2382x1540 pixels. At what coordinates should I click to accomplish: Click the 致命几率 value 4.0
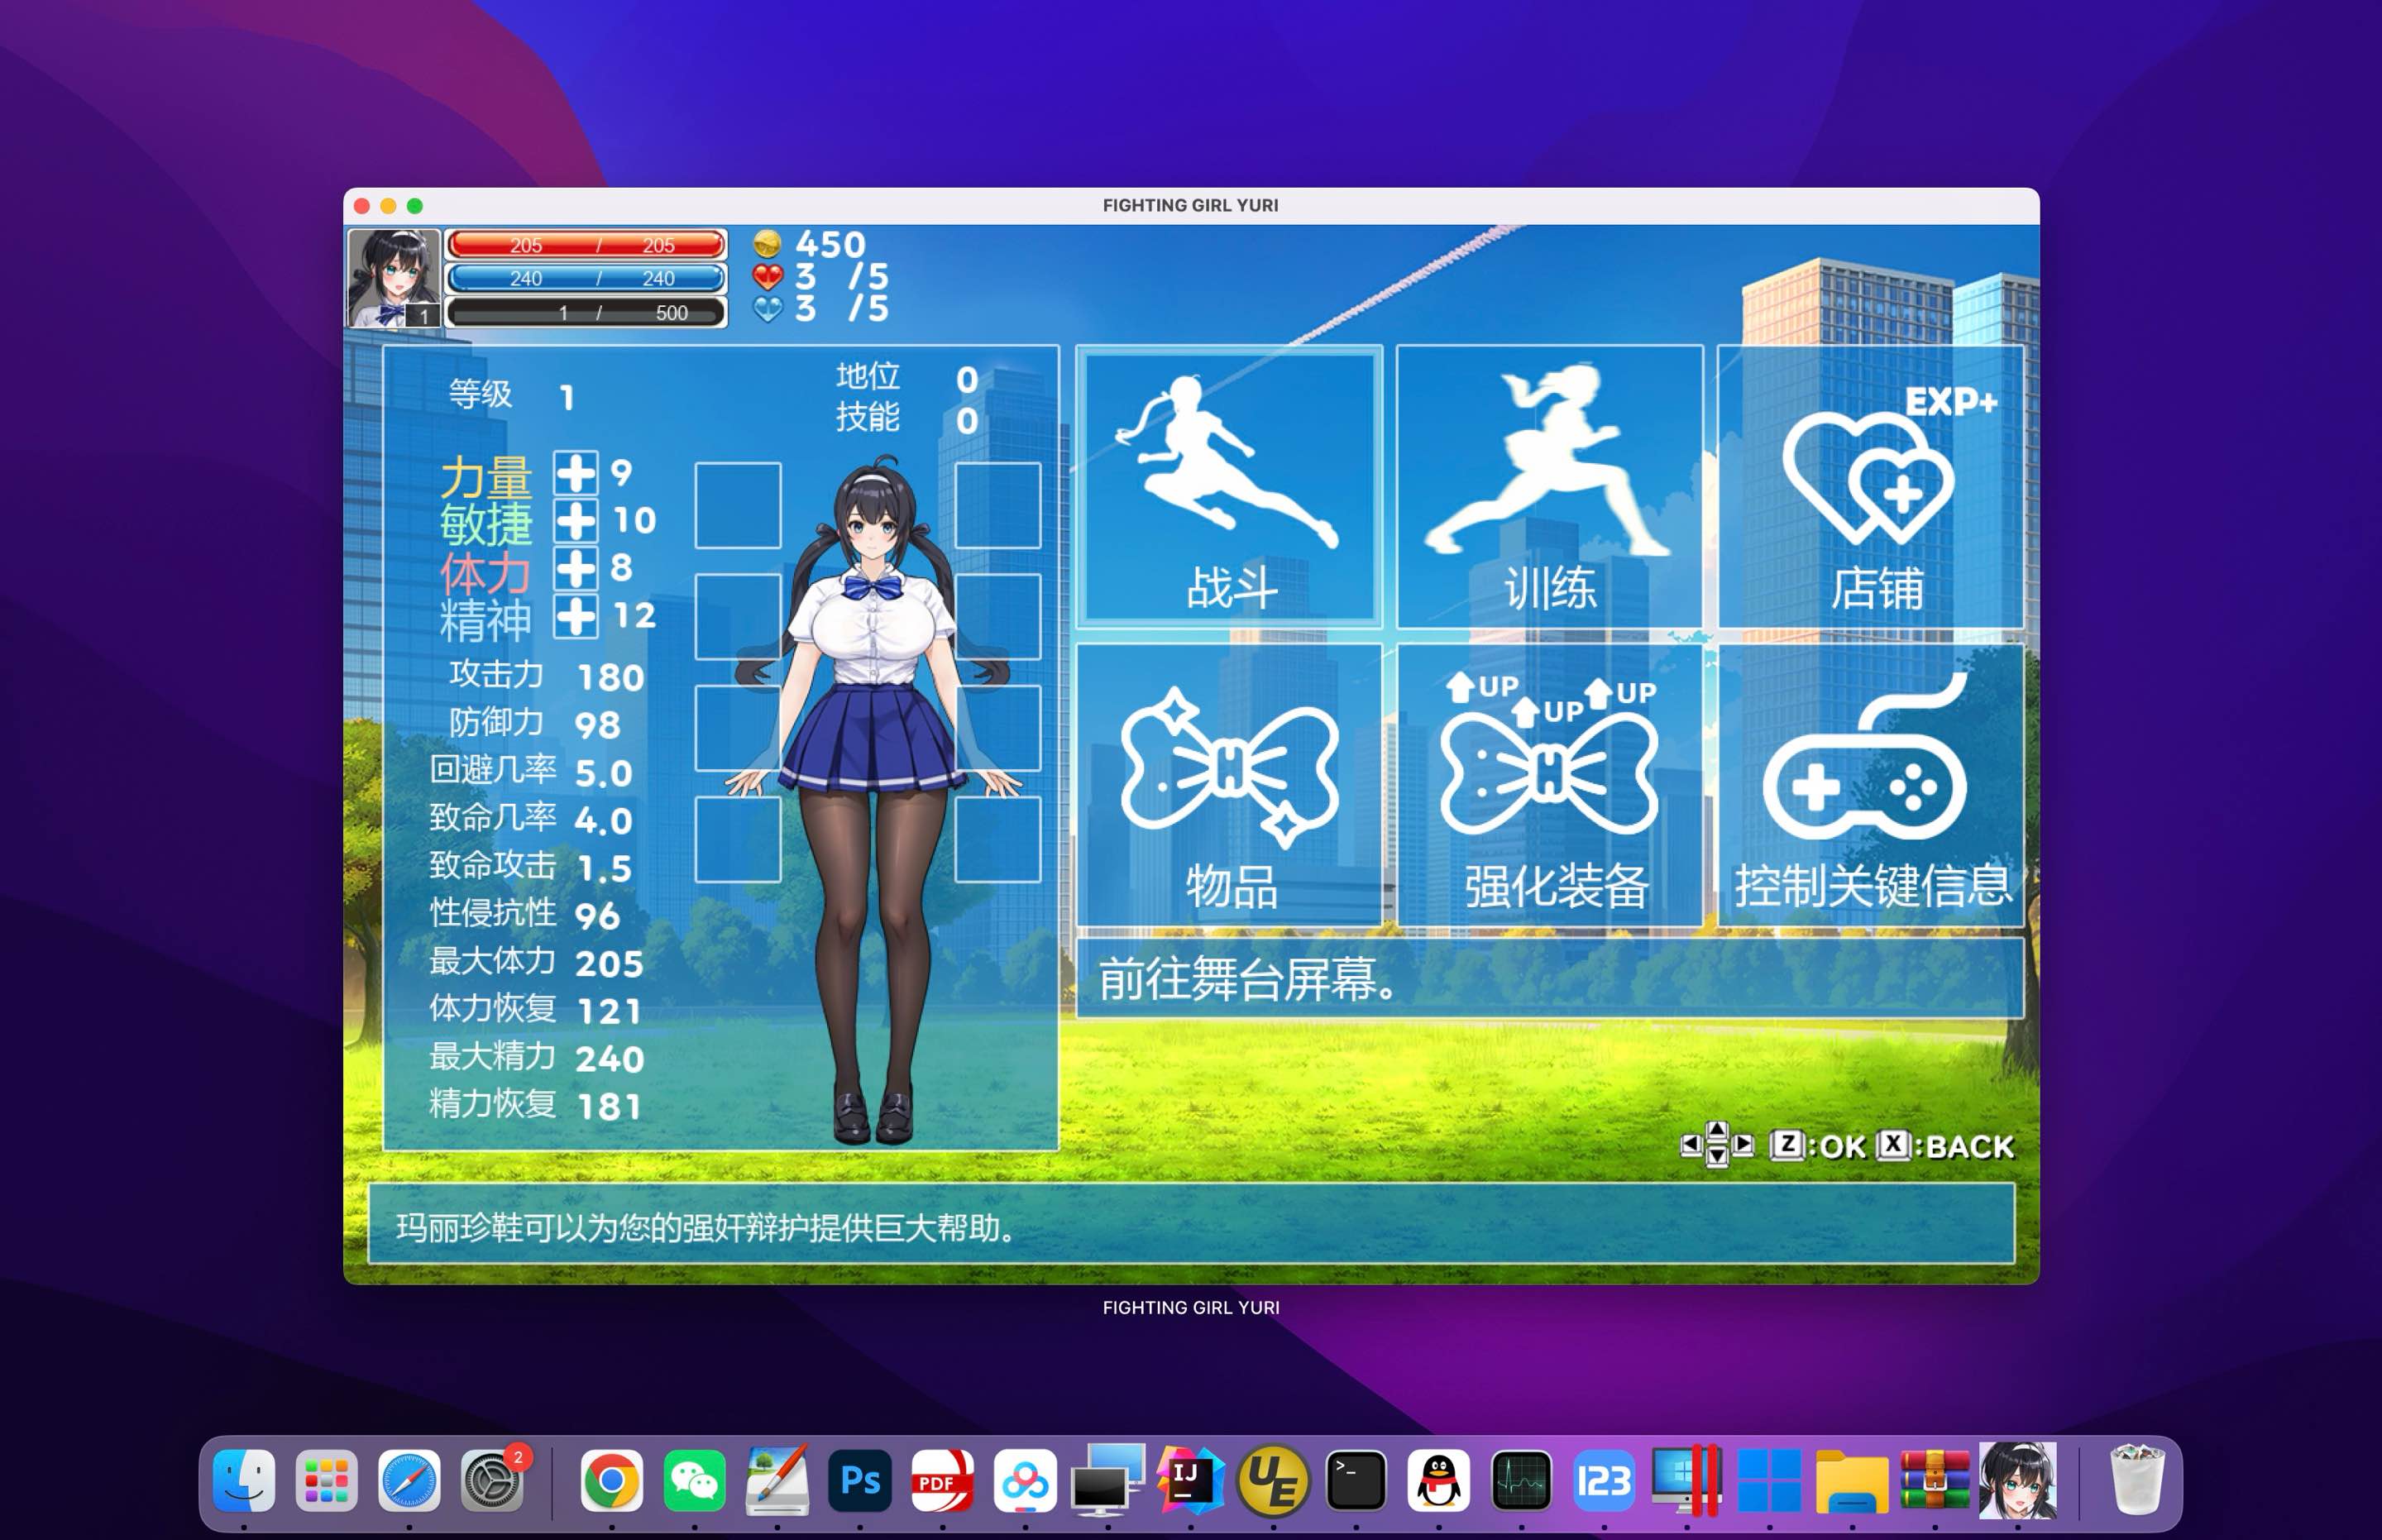click(604, 821)
